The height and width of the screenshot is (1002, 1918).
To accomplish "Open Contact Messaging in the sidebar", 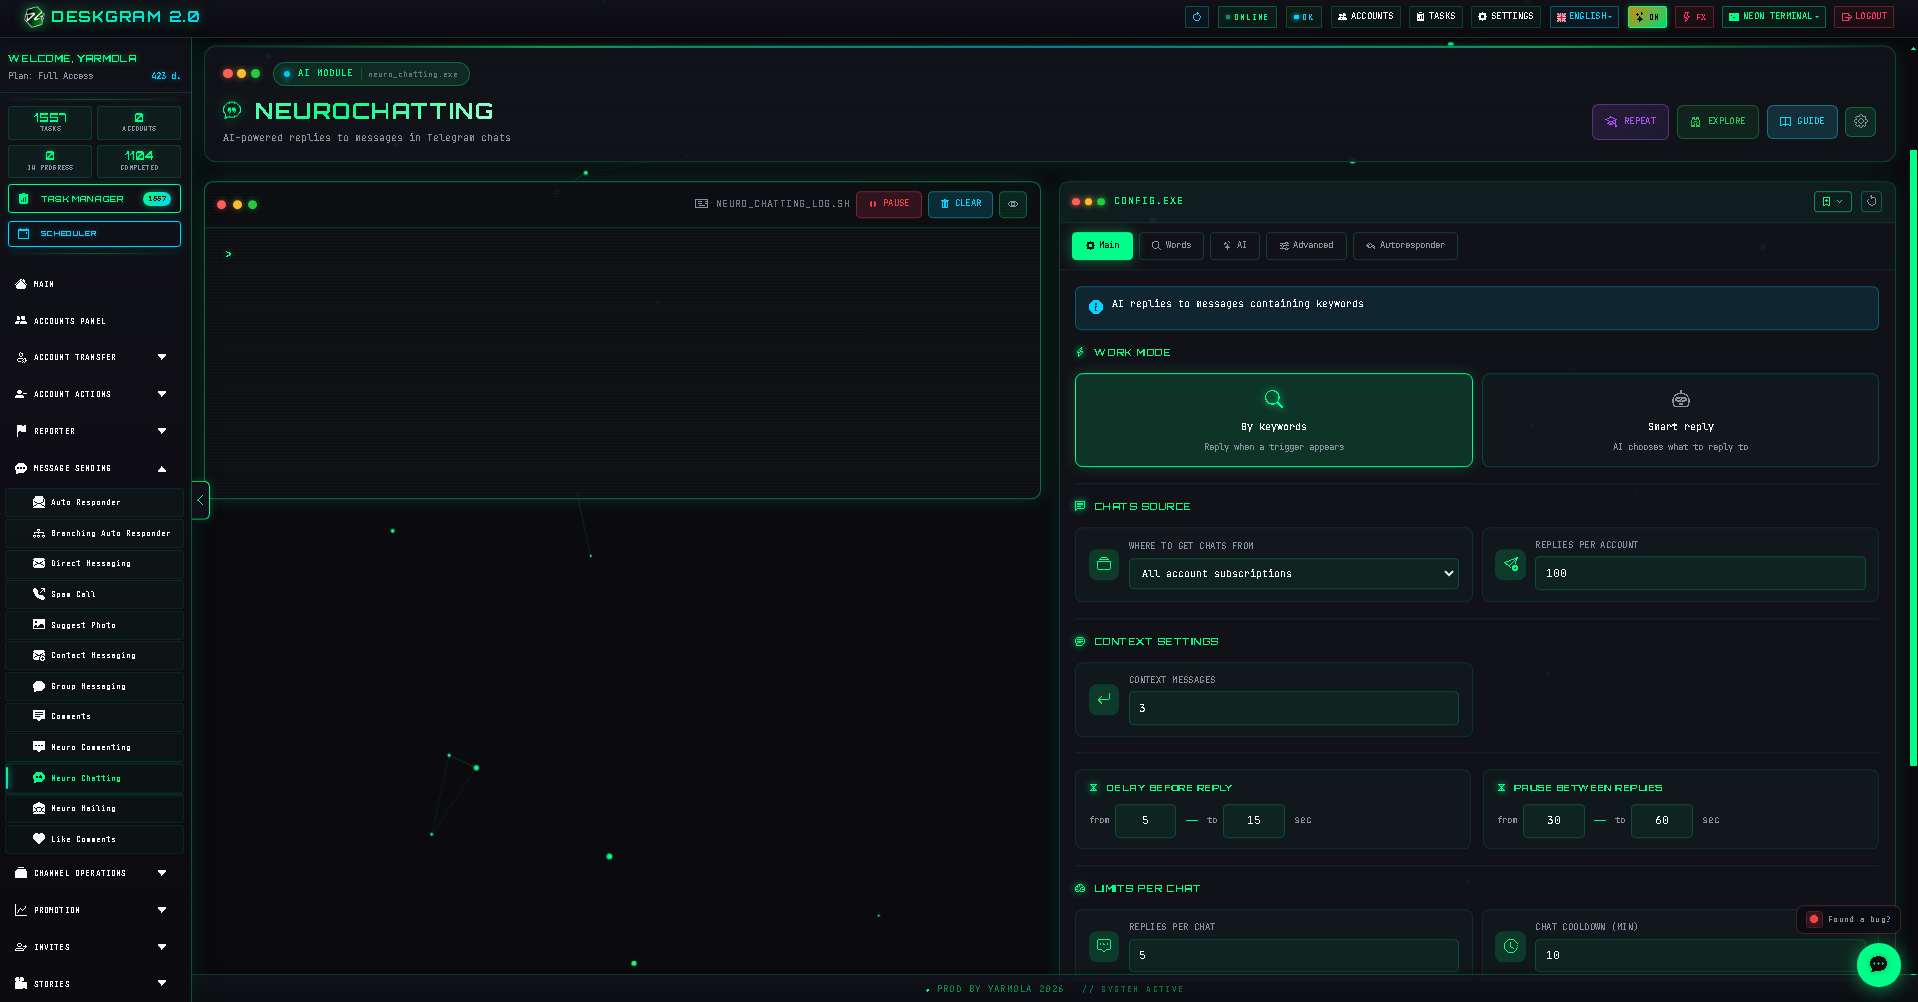I will click(x=94, y=655).
